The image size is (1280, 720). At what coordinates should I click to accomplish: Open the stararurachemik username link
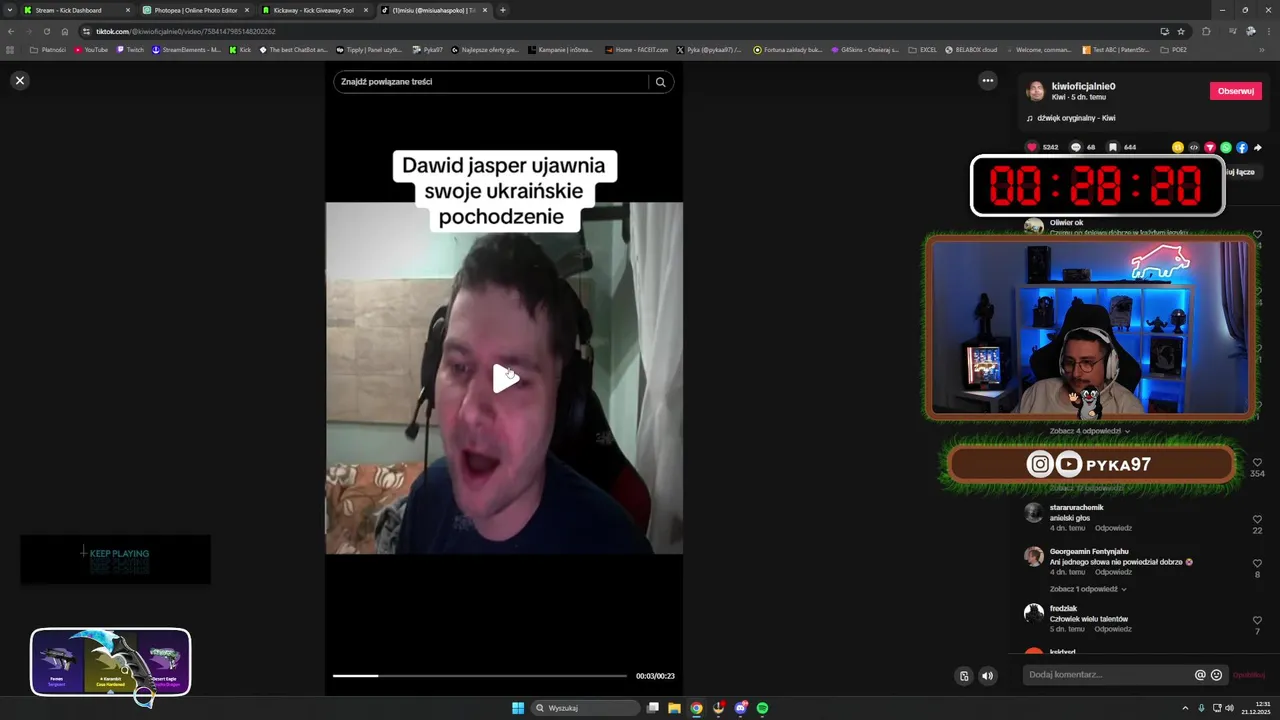[1076, 507]
